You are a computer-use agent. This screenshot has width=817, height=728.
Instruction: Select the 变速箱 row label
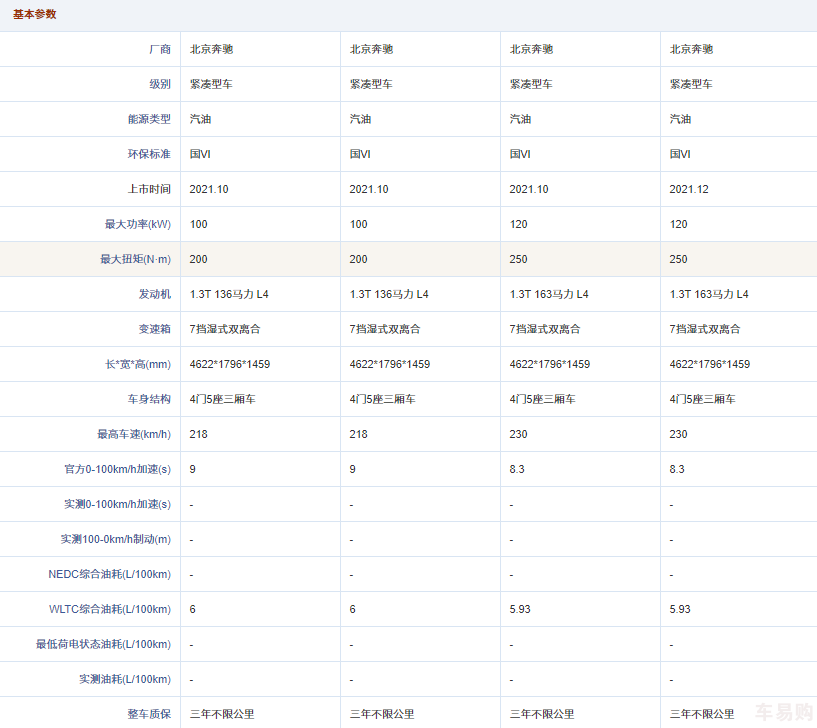pyautogui.click(x=154, y=329)
